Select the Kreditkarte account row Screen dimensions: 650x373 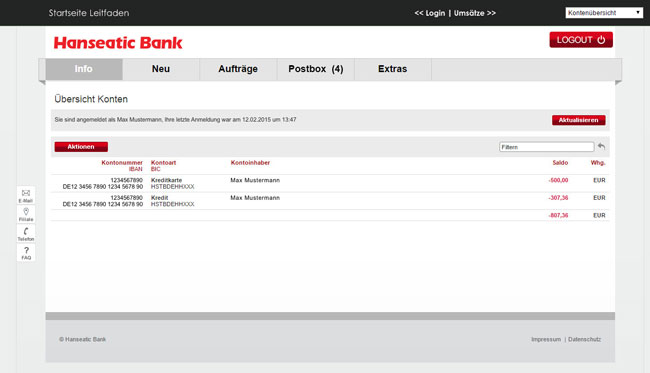(330, 184)
